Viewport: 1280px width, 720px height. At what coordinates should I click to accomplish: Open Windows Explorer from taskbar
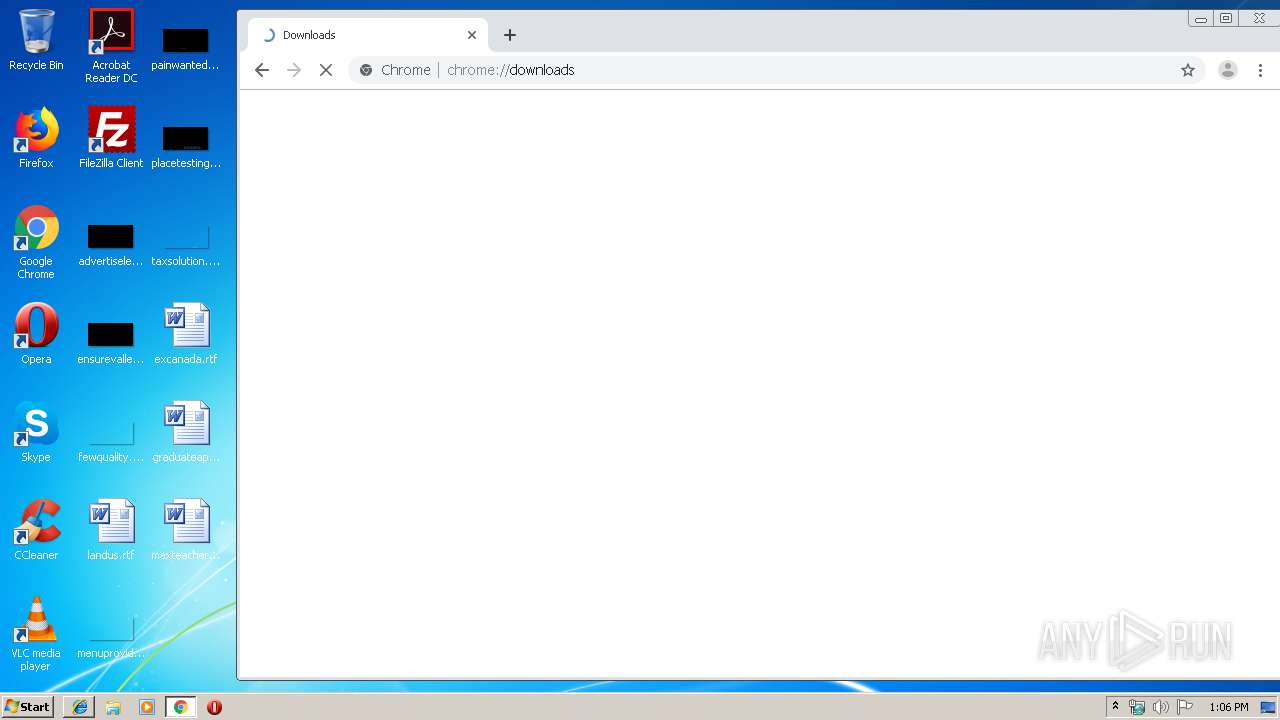point(113,707)
